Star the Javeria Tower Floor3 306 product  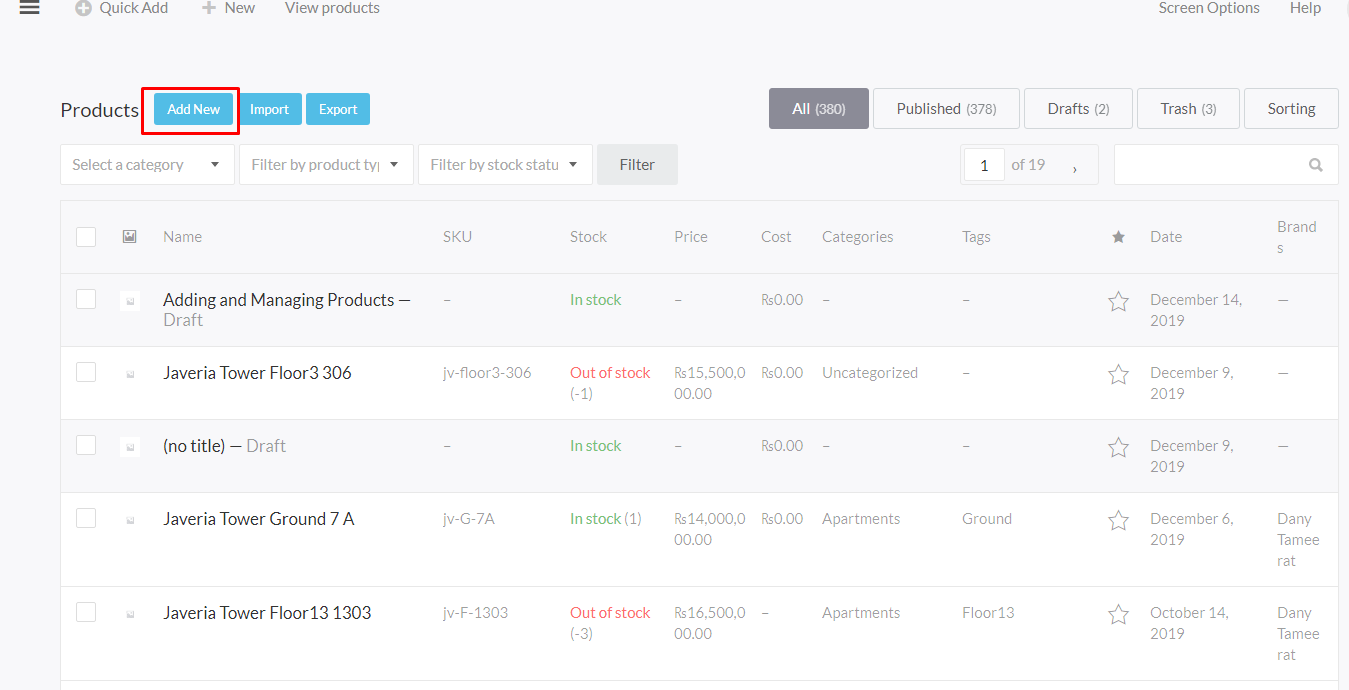(1118, 374)
